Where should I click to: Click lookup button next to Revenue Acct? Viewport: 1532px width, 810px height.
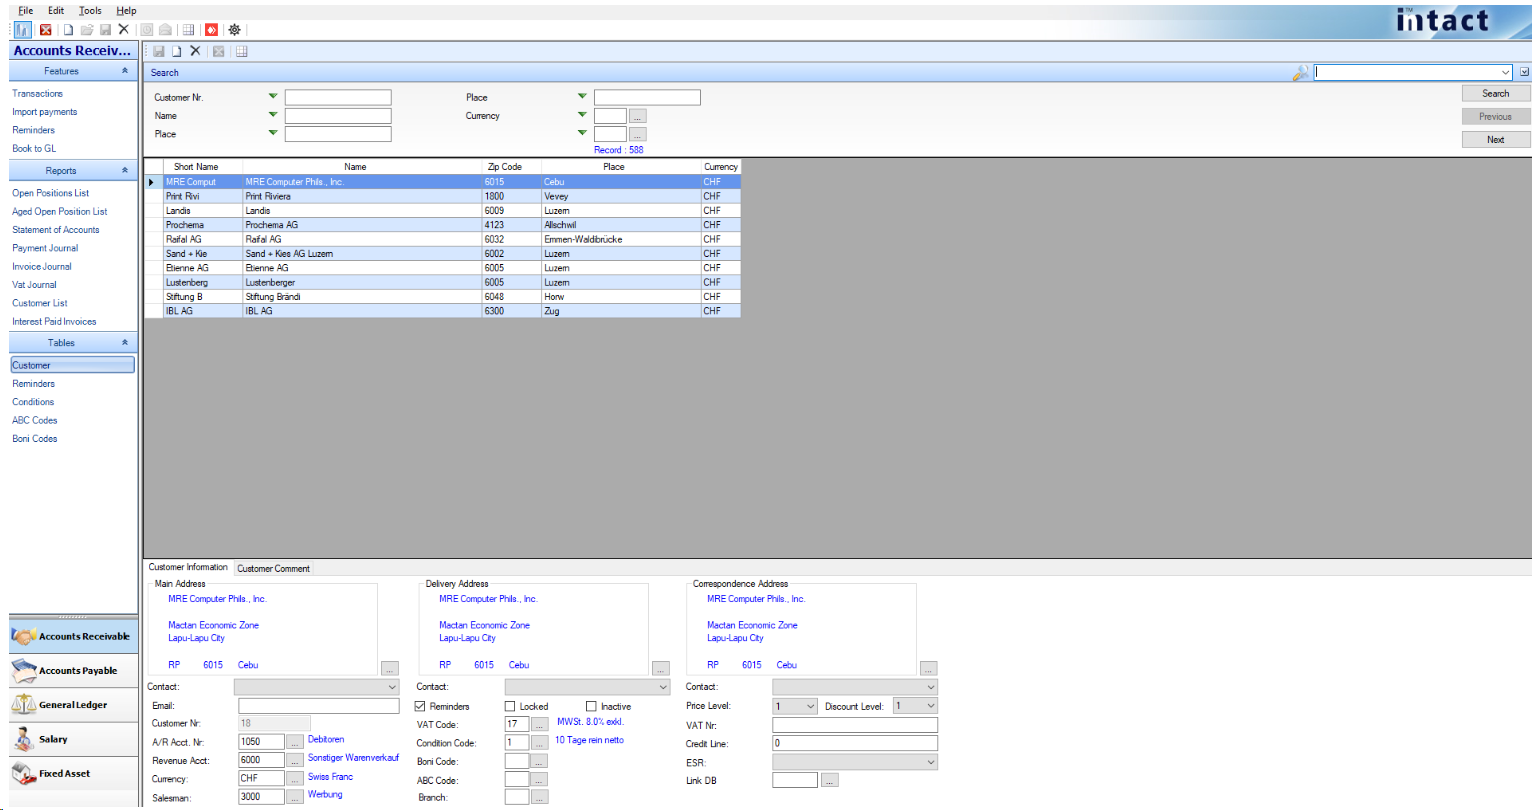tap(295, 760)
